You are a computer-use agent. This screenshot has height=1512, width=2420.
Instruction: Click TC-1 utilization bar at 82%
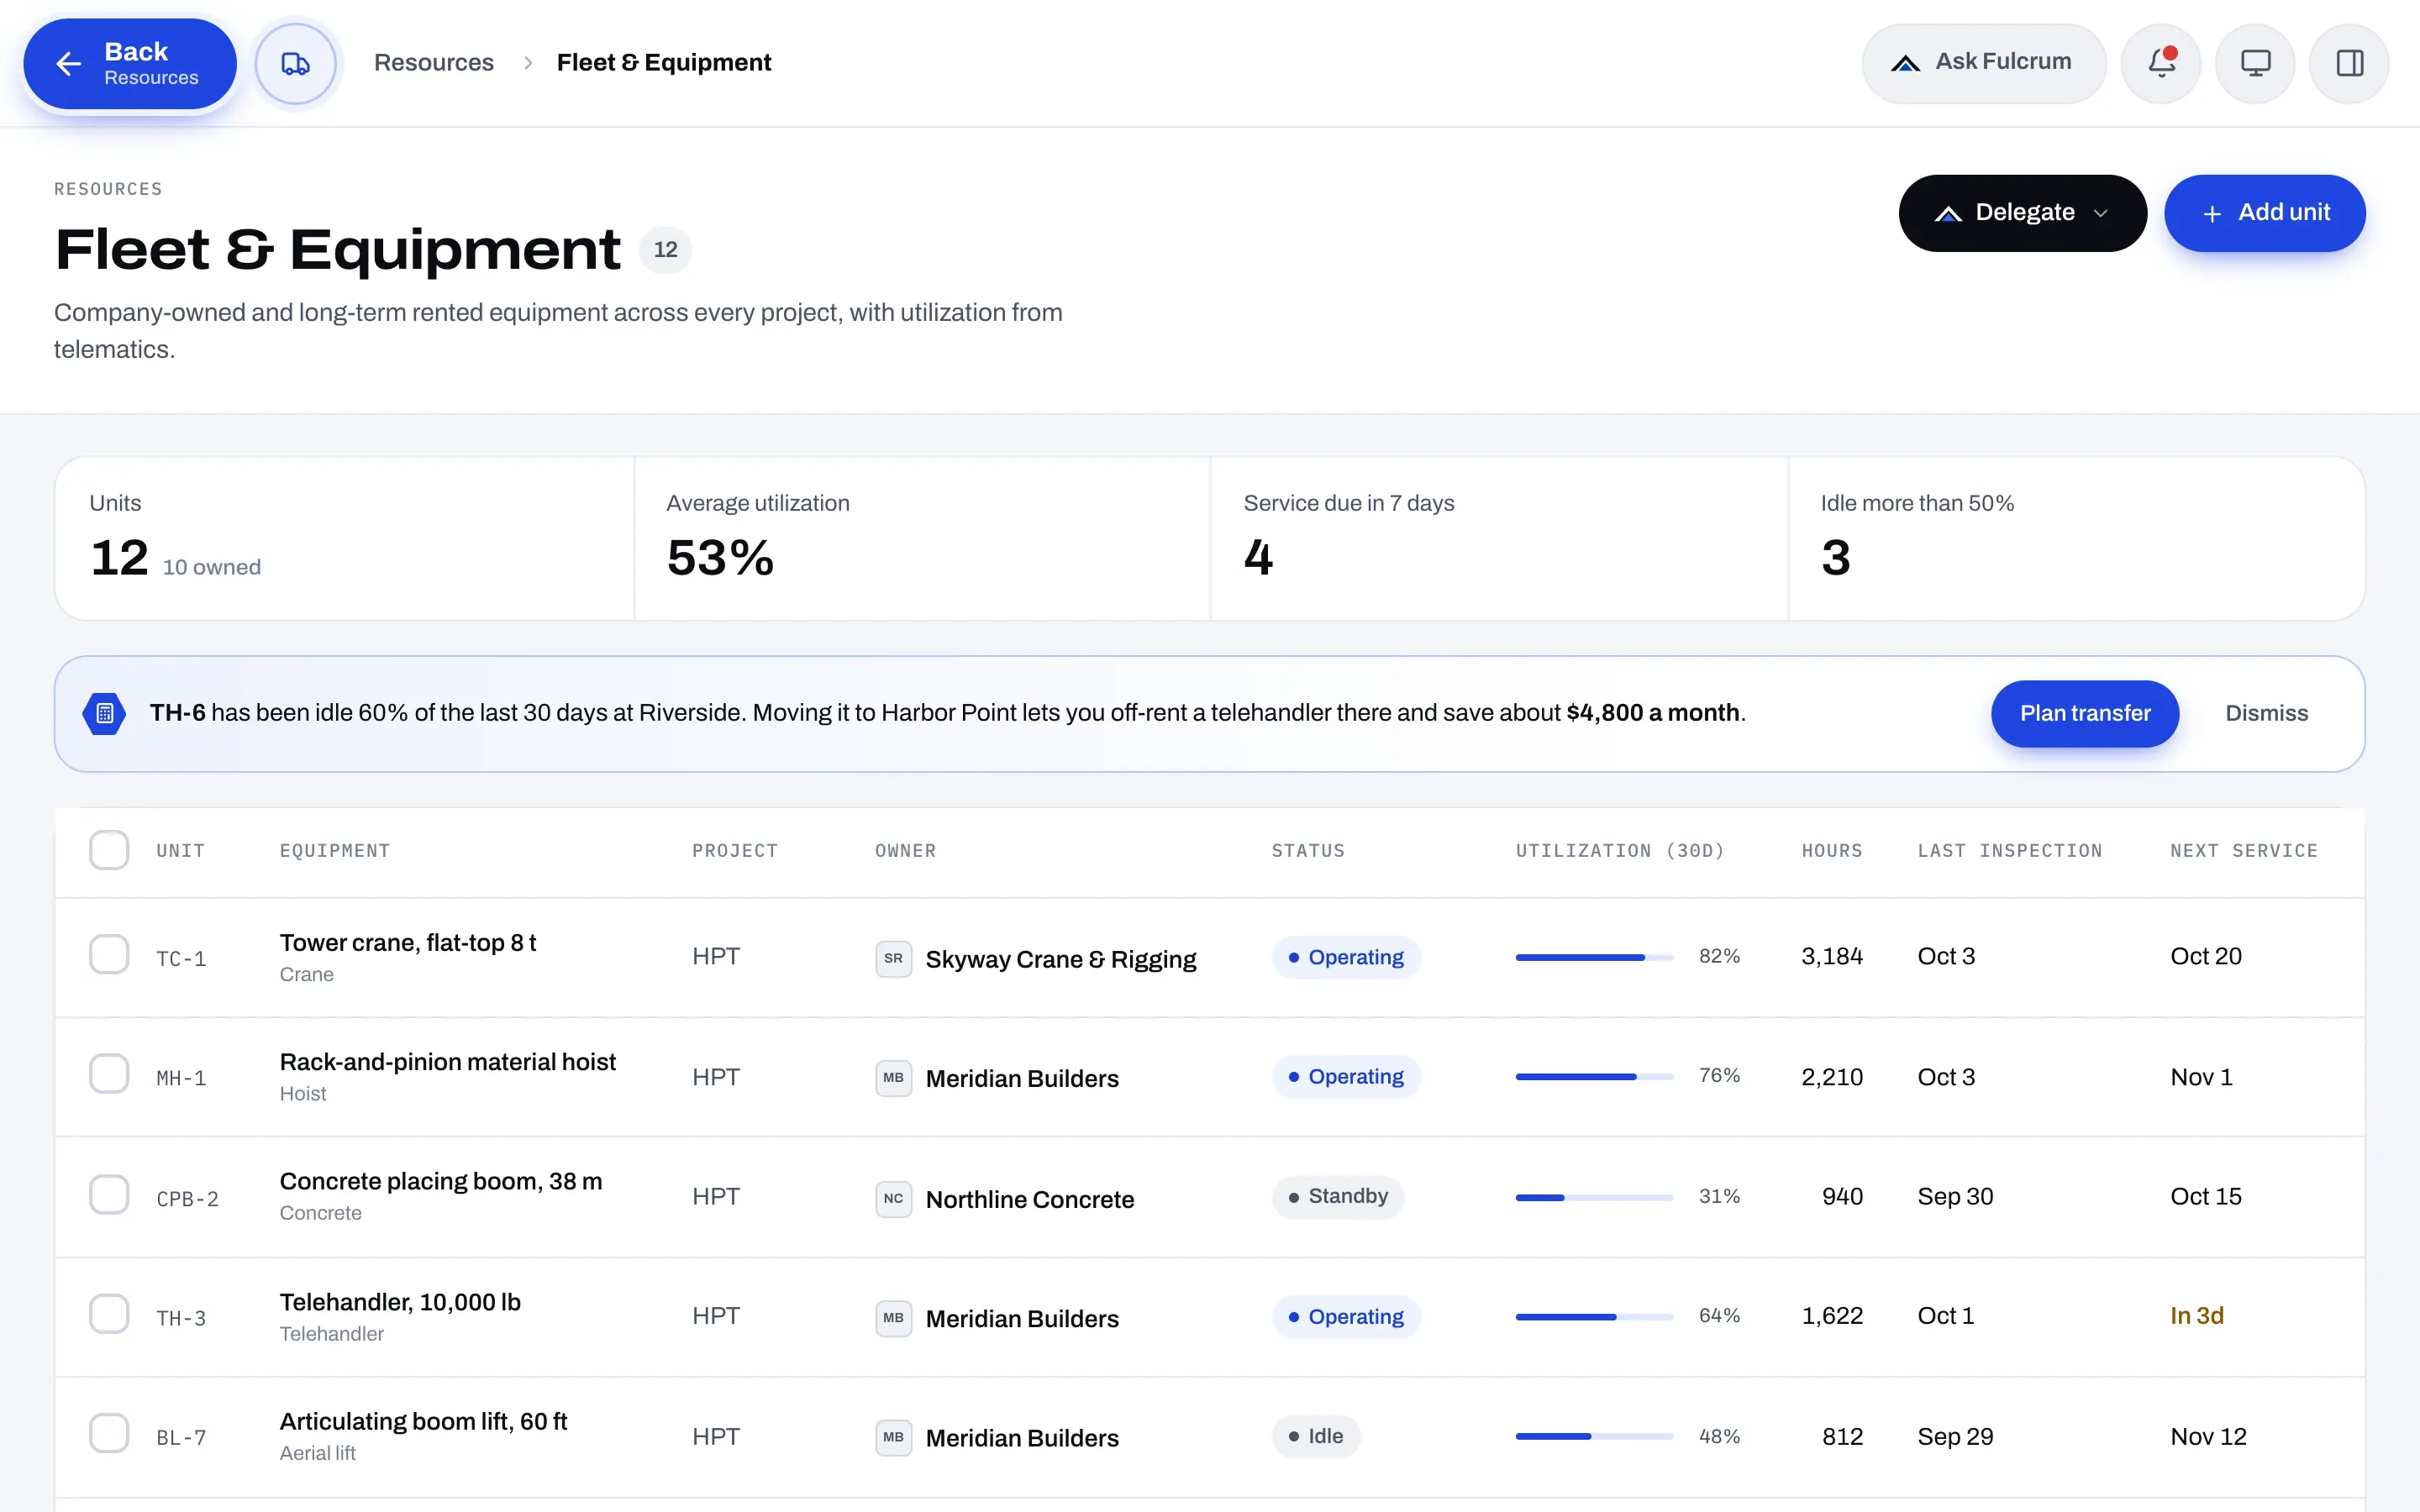[x=1594, y=957]
